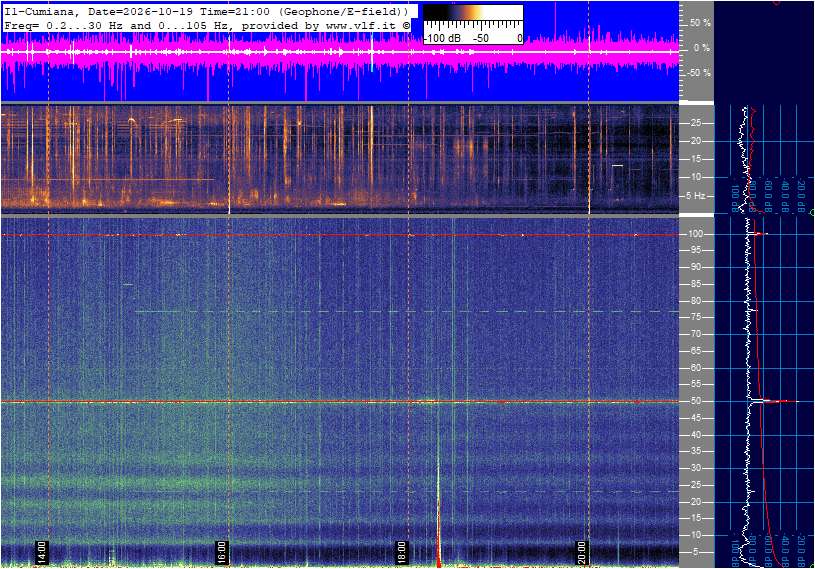Click the '45' Hz axis label

695,418
